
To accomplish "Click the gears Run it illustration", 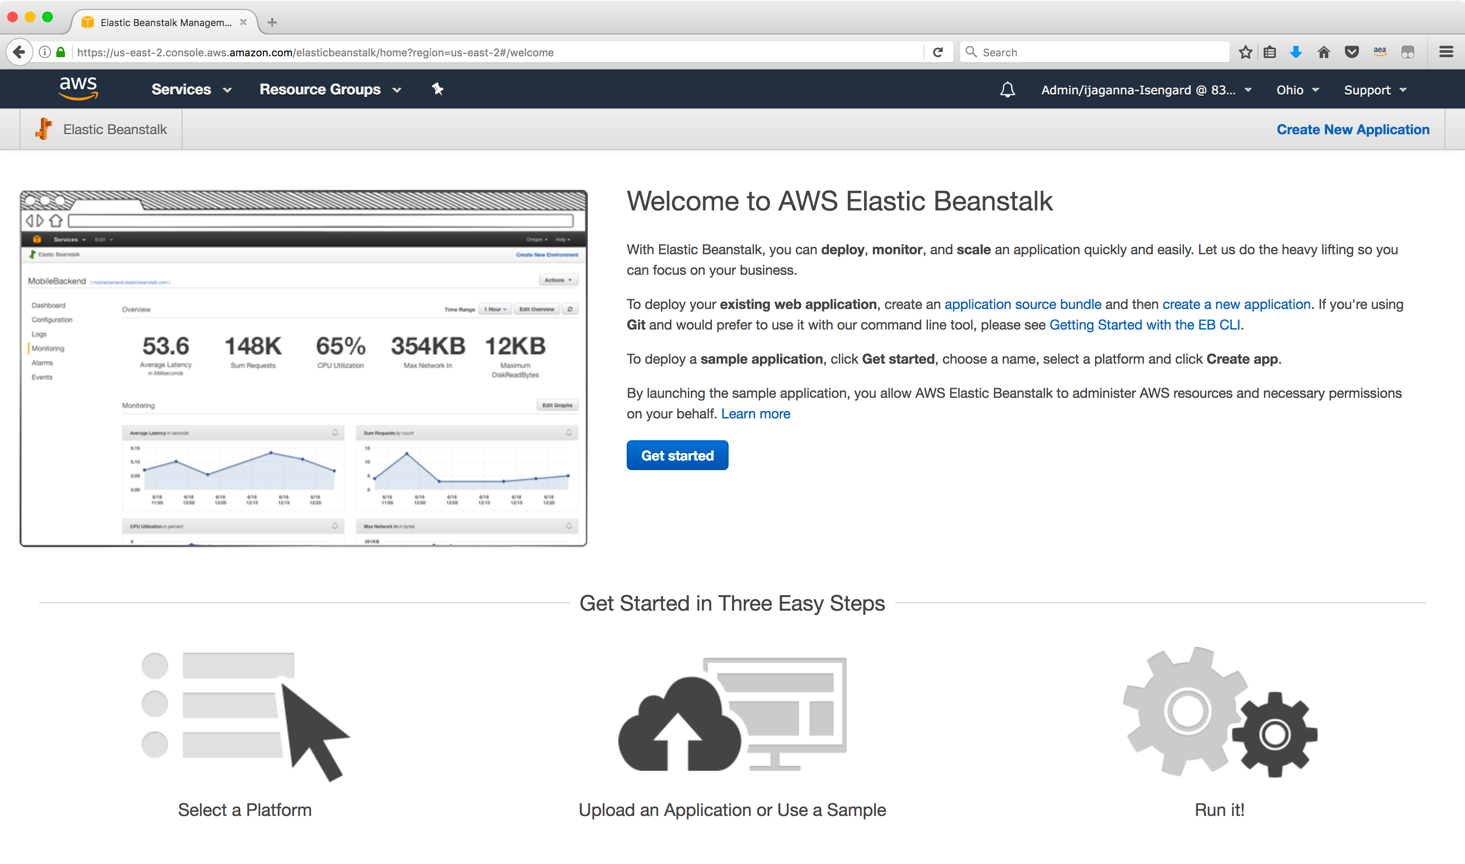I will 1220,712.
